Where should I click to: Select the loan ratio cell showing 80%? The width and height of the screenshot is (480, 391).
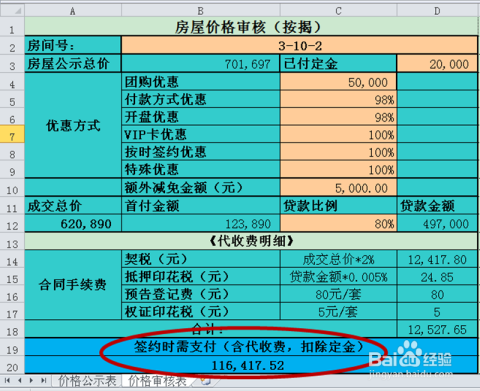pos(338,223)
